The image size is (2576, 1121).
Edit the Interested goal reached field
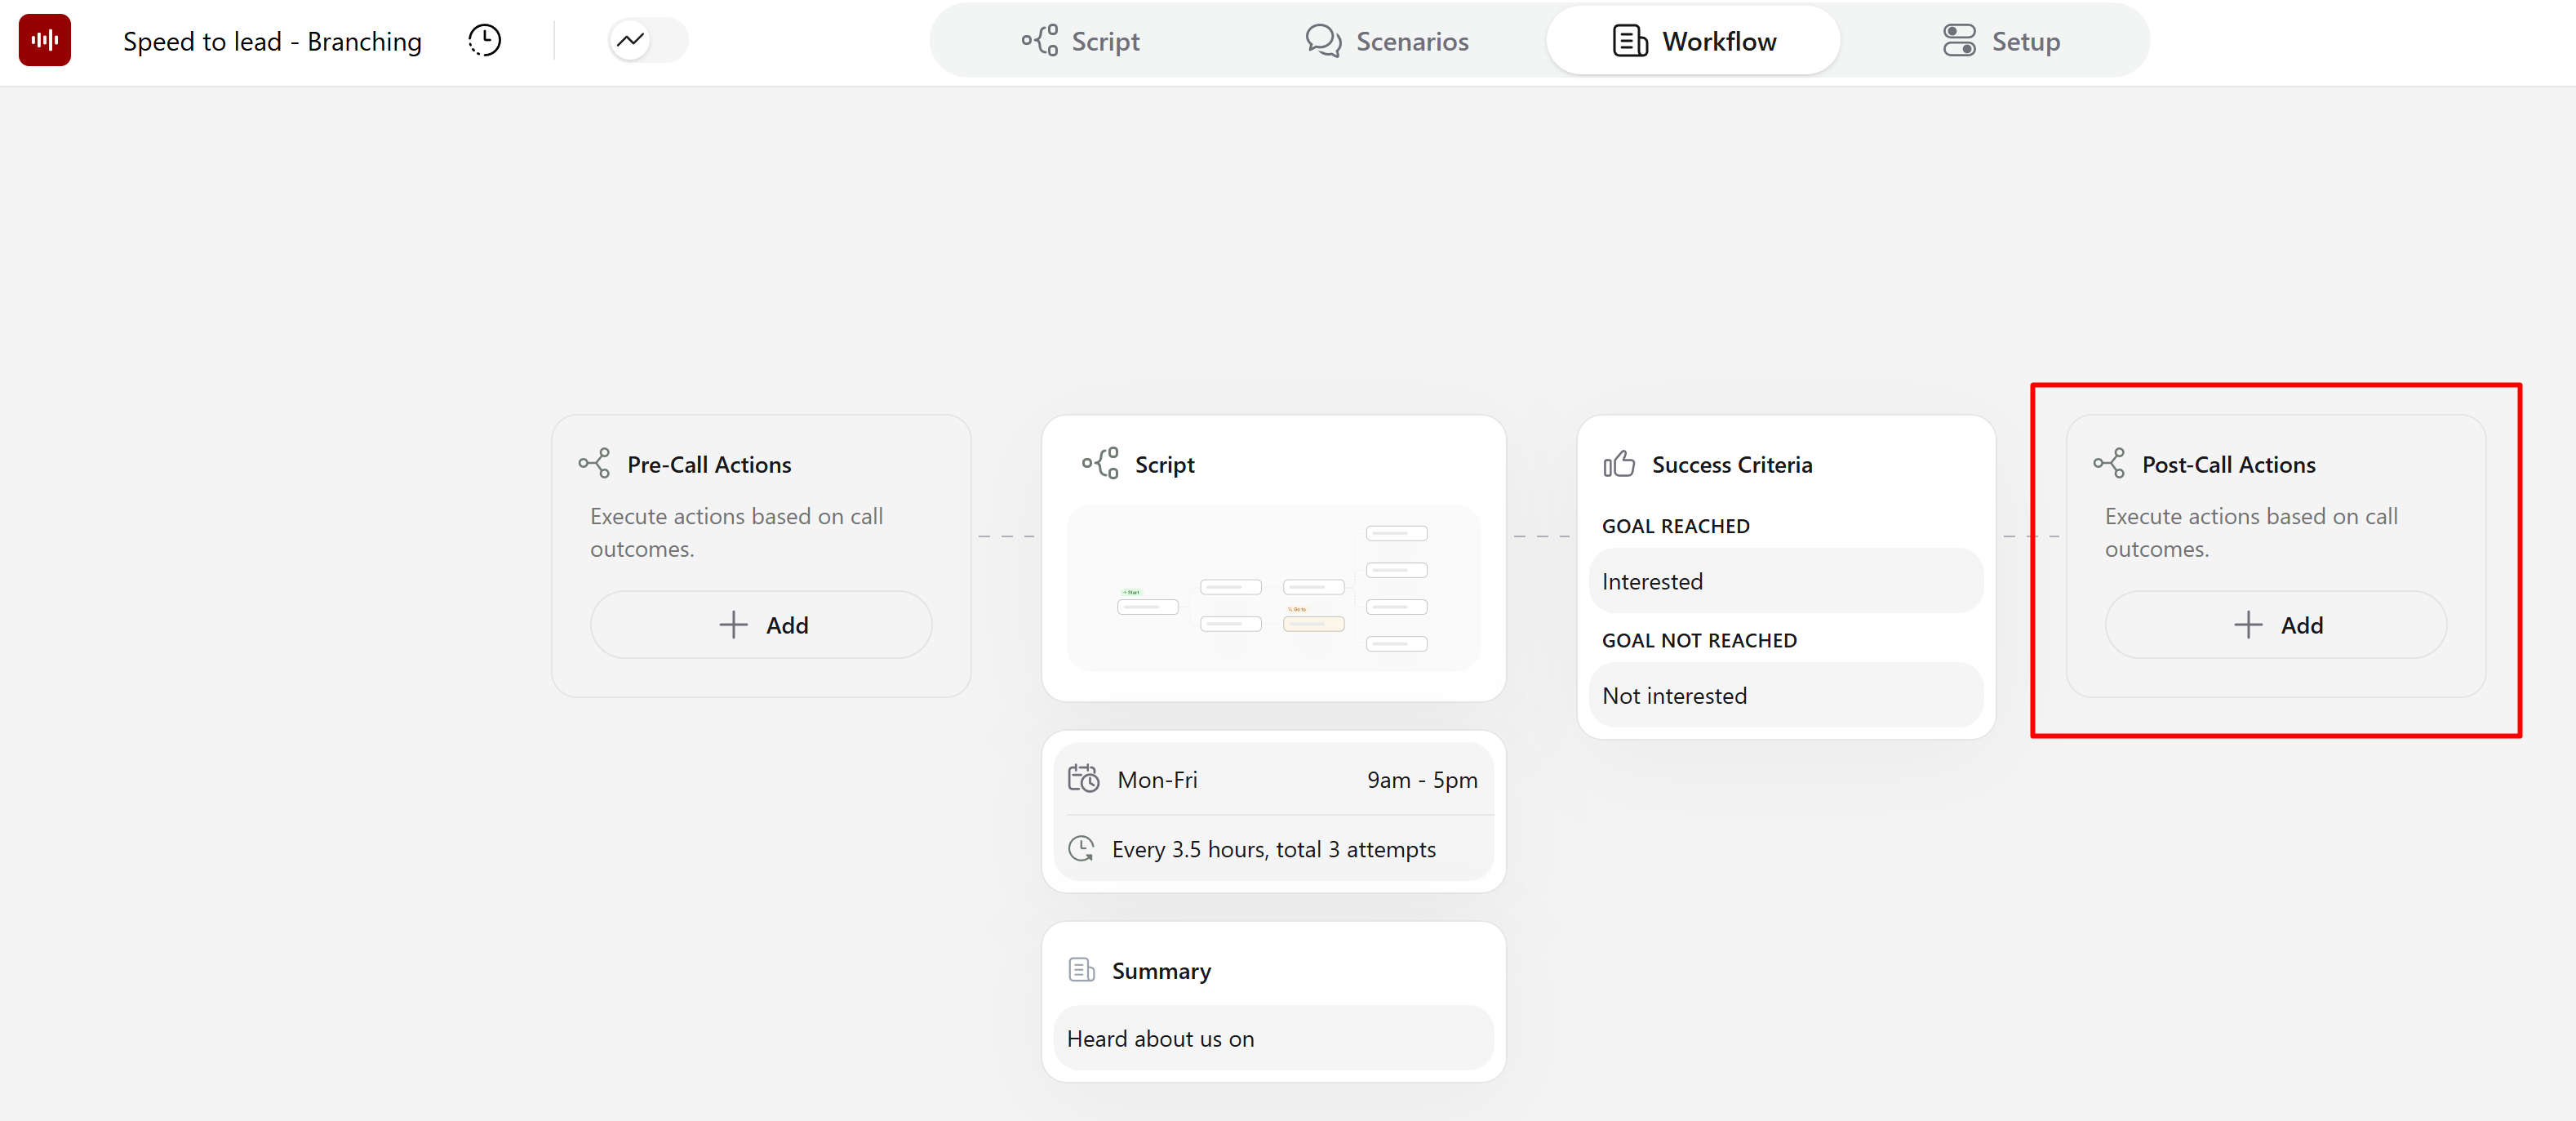(x=1786, y=581)
